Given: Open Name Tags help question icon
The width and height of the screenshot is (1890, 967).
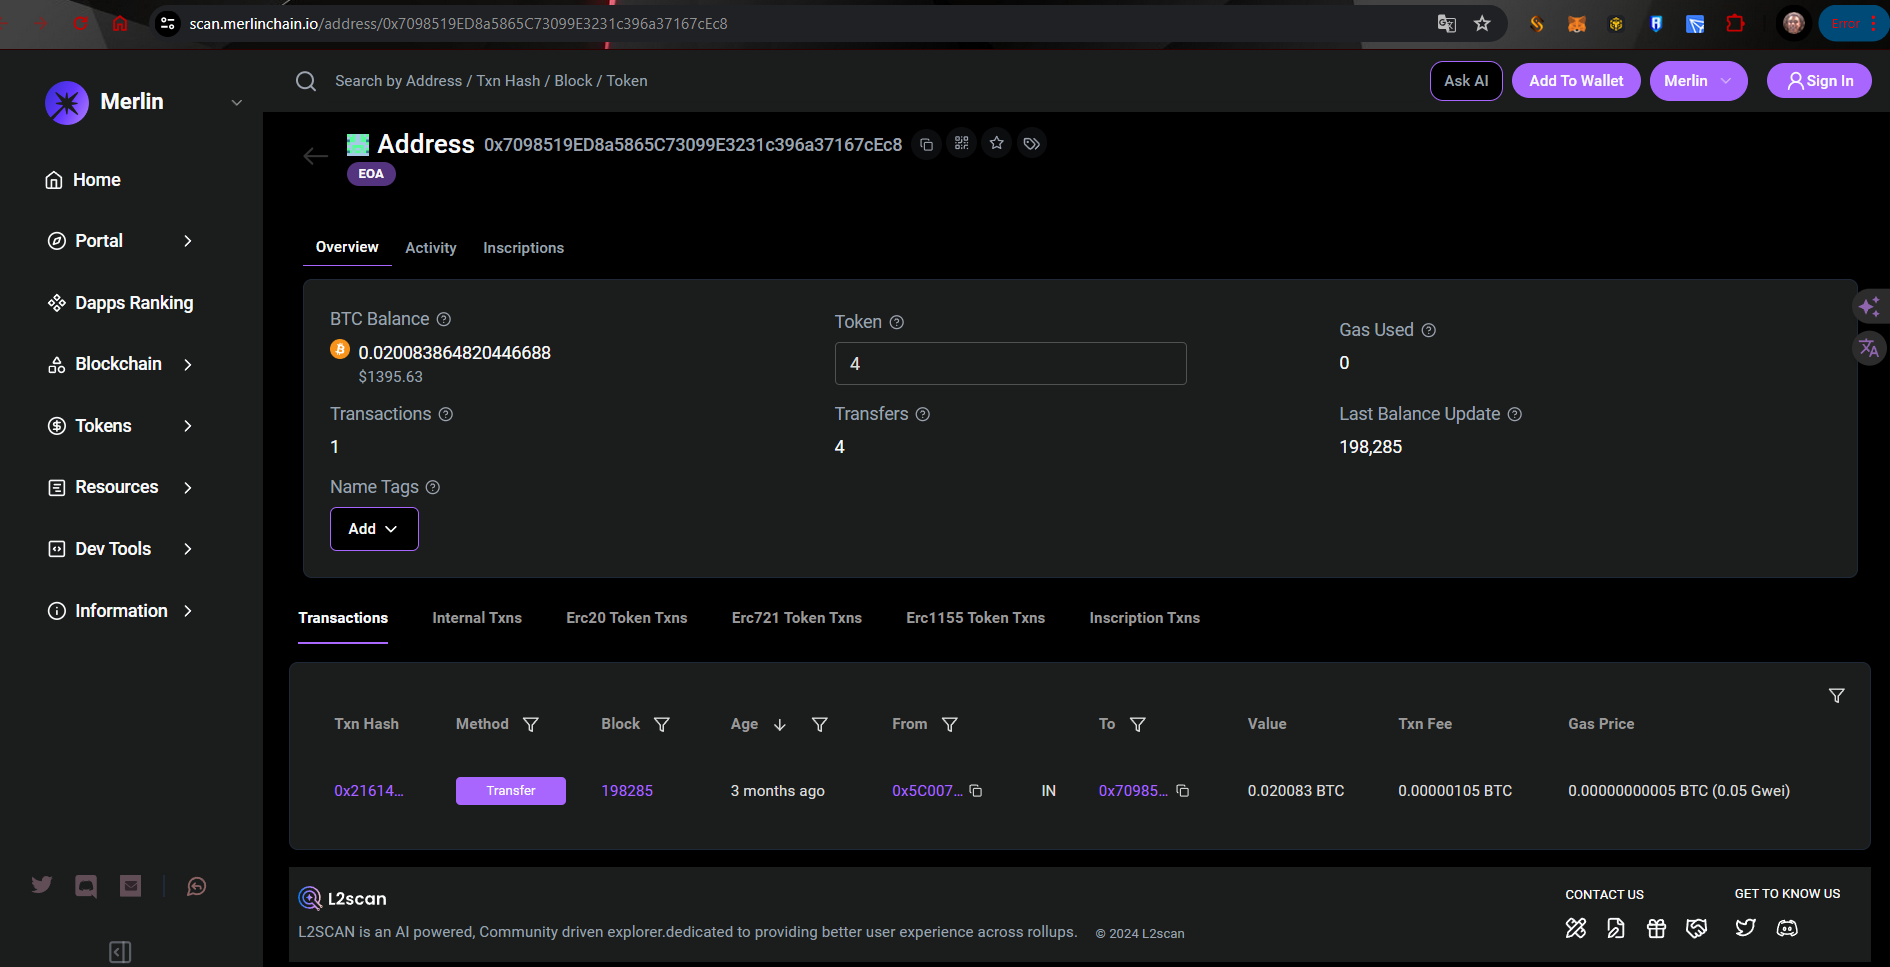Looking at the screenshot, I should click(433, 487).
